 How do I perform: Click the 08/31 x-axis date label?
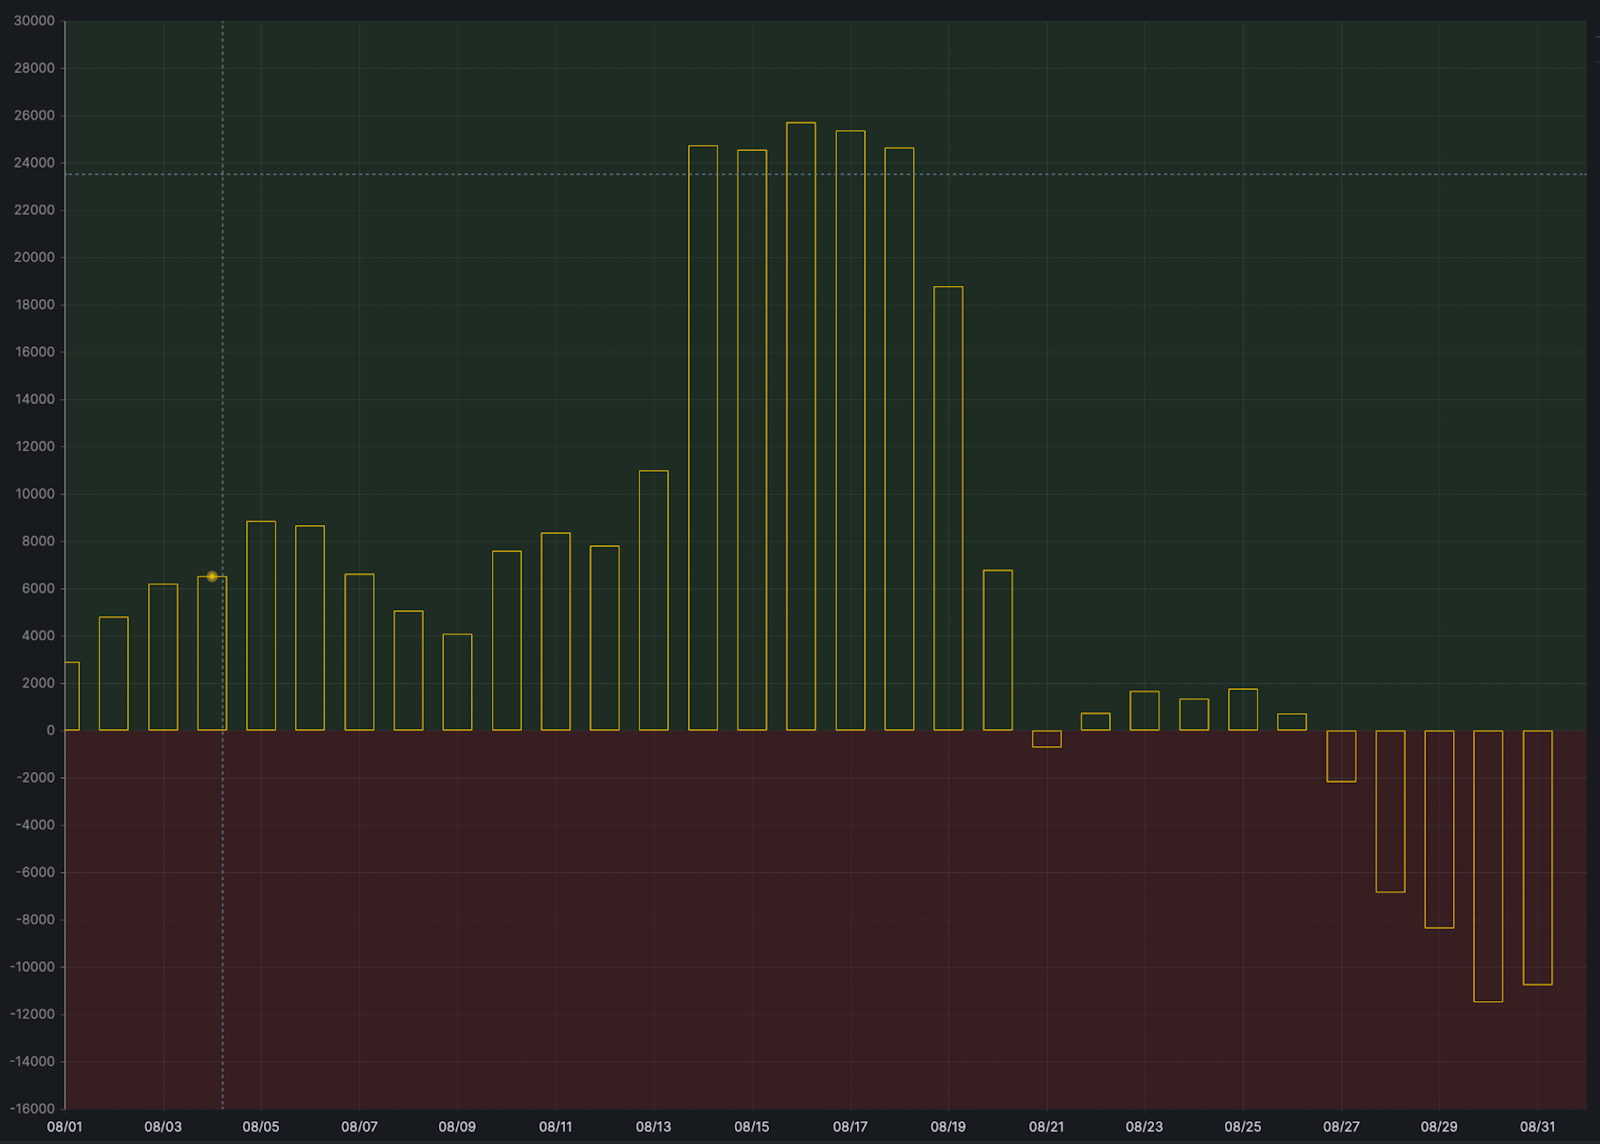tap(1538, 1127)
